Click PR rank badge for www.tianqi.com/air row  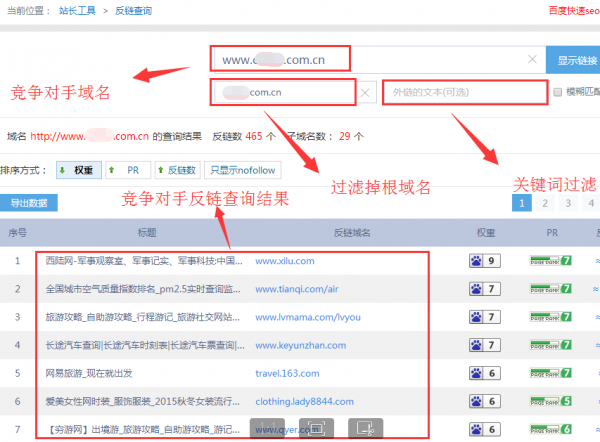551,289
